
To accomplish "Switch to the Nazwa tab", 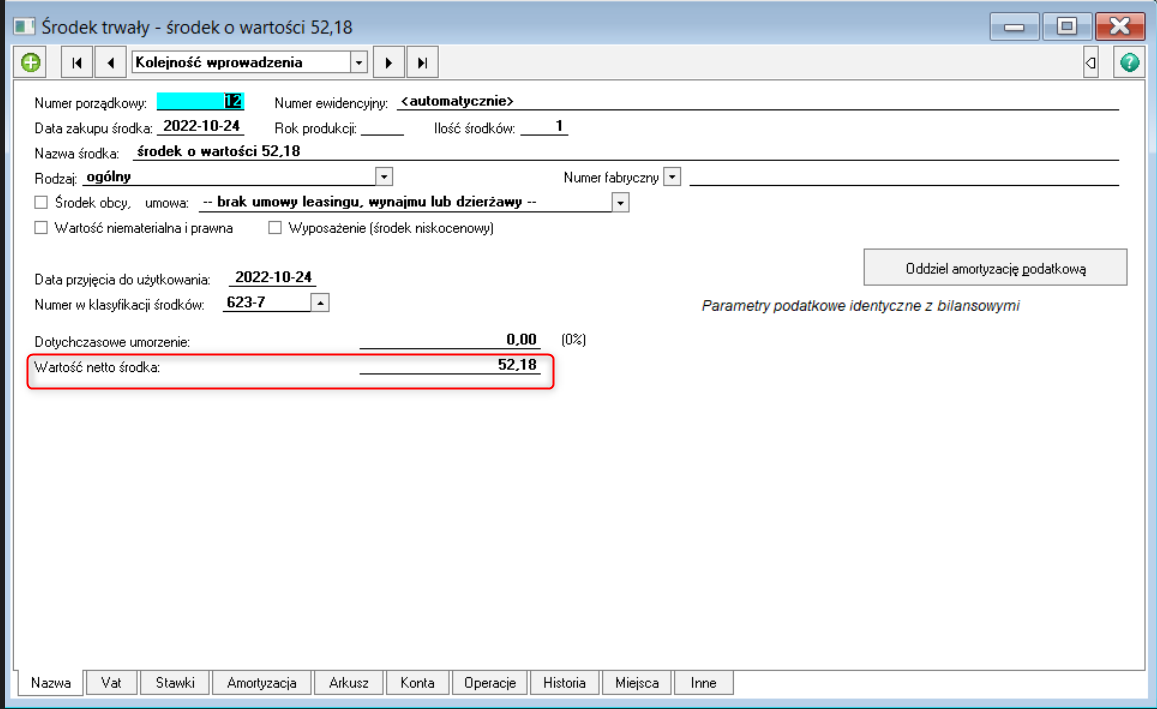I will click(50, 682).
